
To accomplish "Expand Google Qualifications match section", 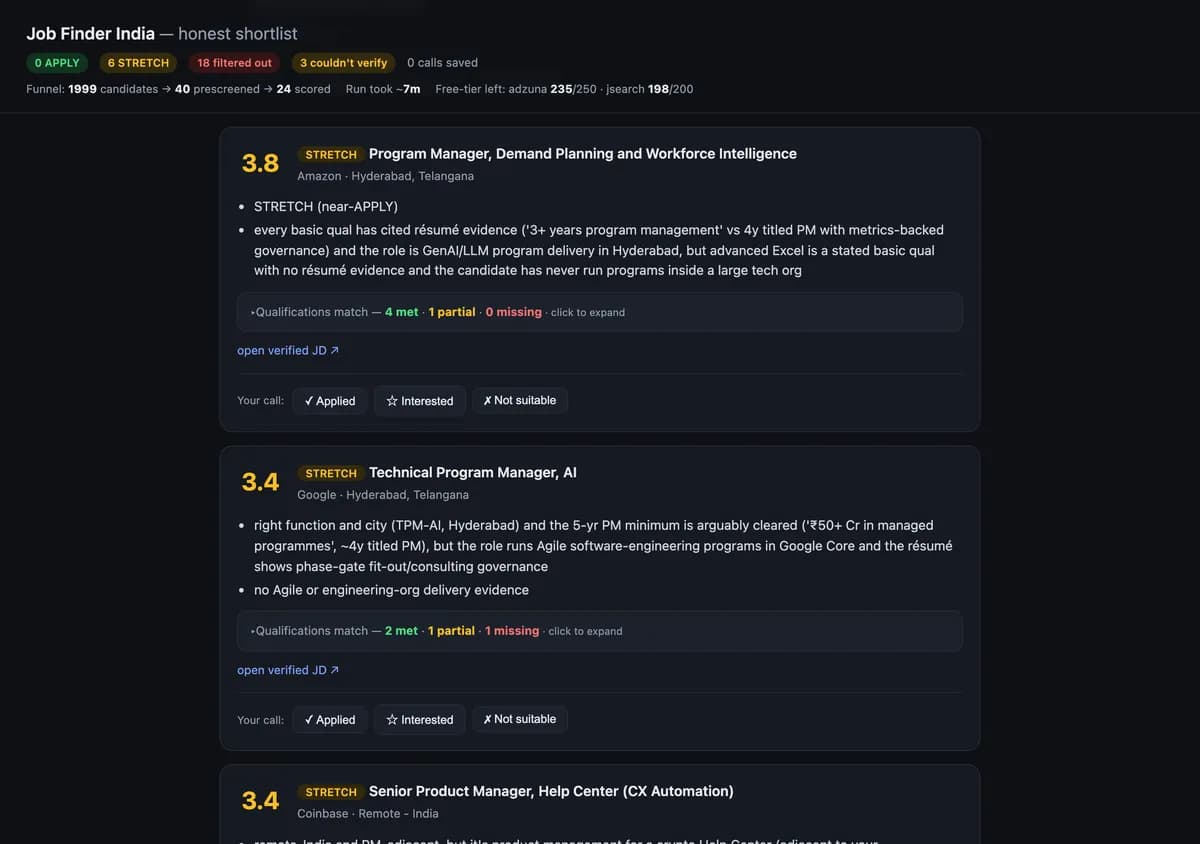I will pyautogui.click(x=600, y=631).
